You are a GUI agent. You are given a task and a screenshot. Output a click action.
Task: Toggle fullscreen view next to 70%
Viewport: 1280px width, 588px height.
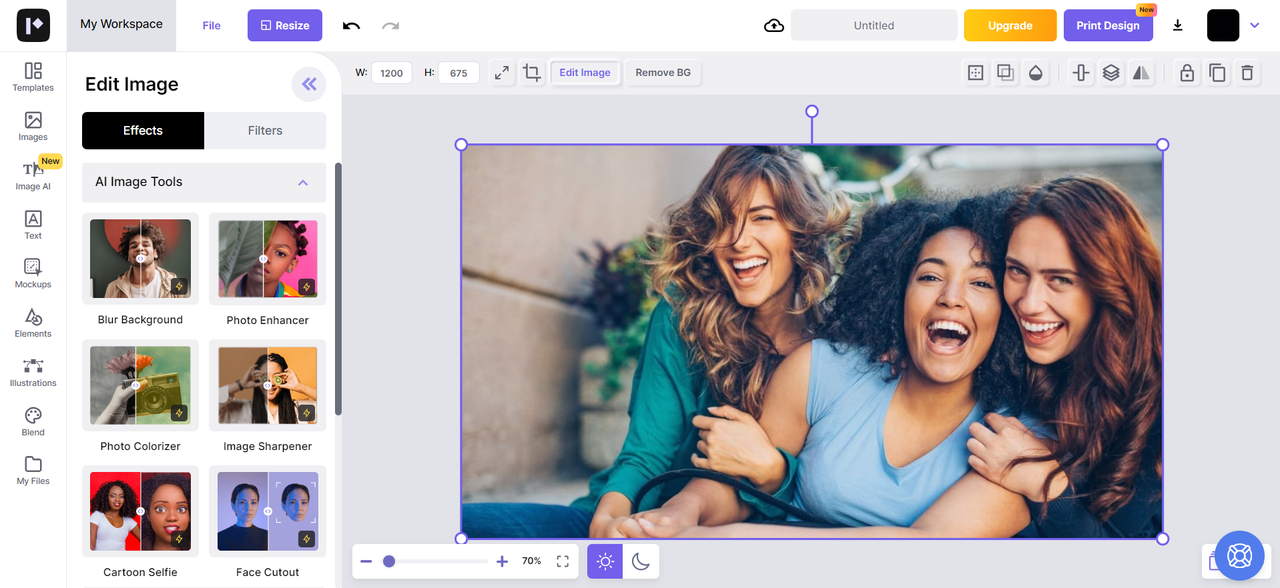(563, 562)
